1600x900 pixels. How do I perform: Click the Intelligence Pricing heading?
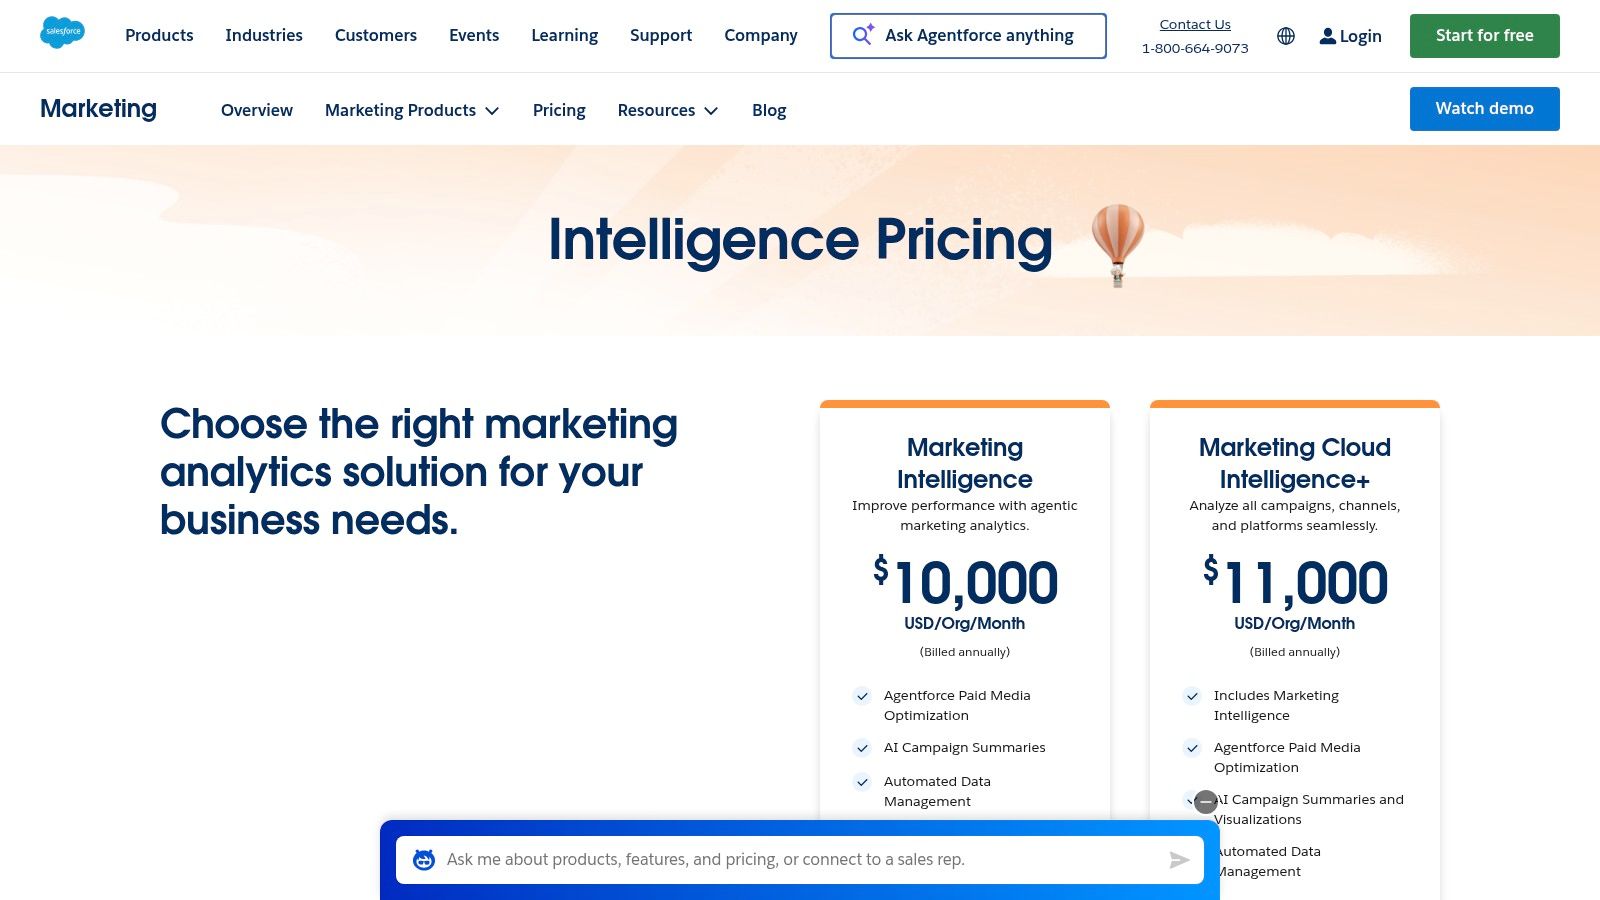click(x=800, y=240)
